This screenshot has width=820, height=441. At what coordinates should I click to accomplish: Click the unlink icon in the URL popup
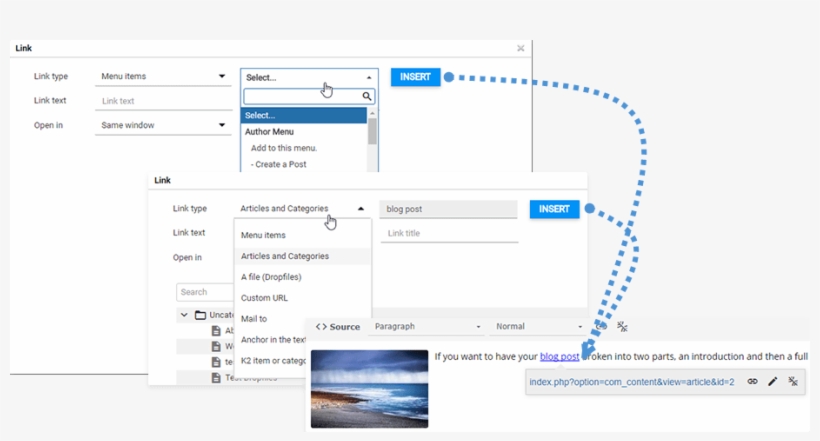tap(793, 381)
